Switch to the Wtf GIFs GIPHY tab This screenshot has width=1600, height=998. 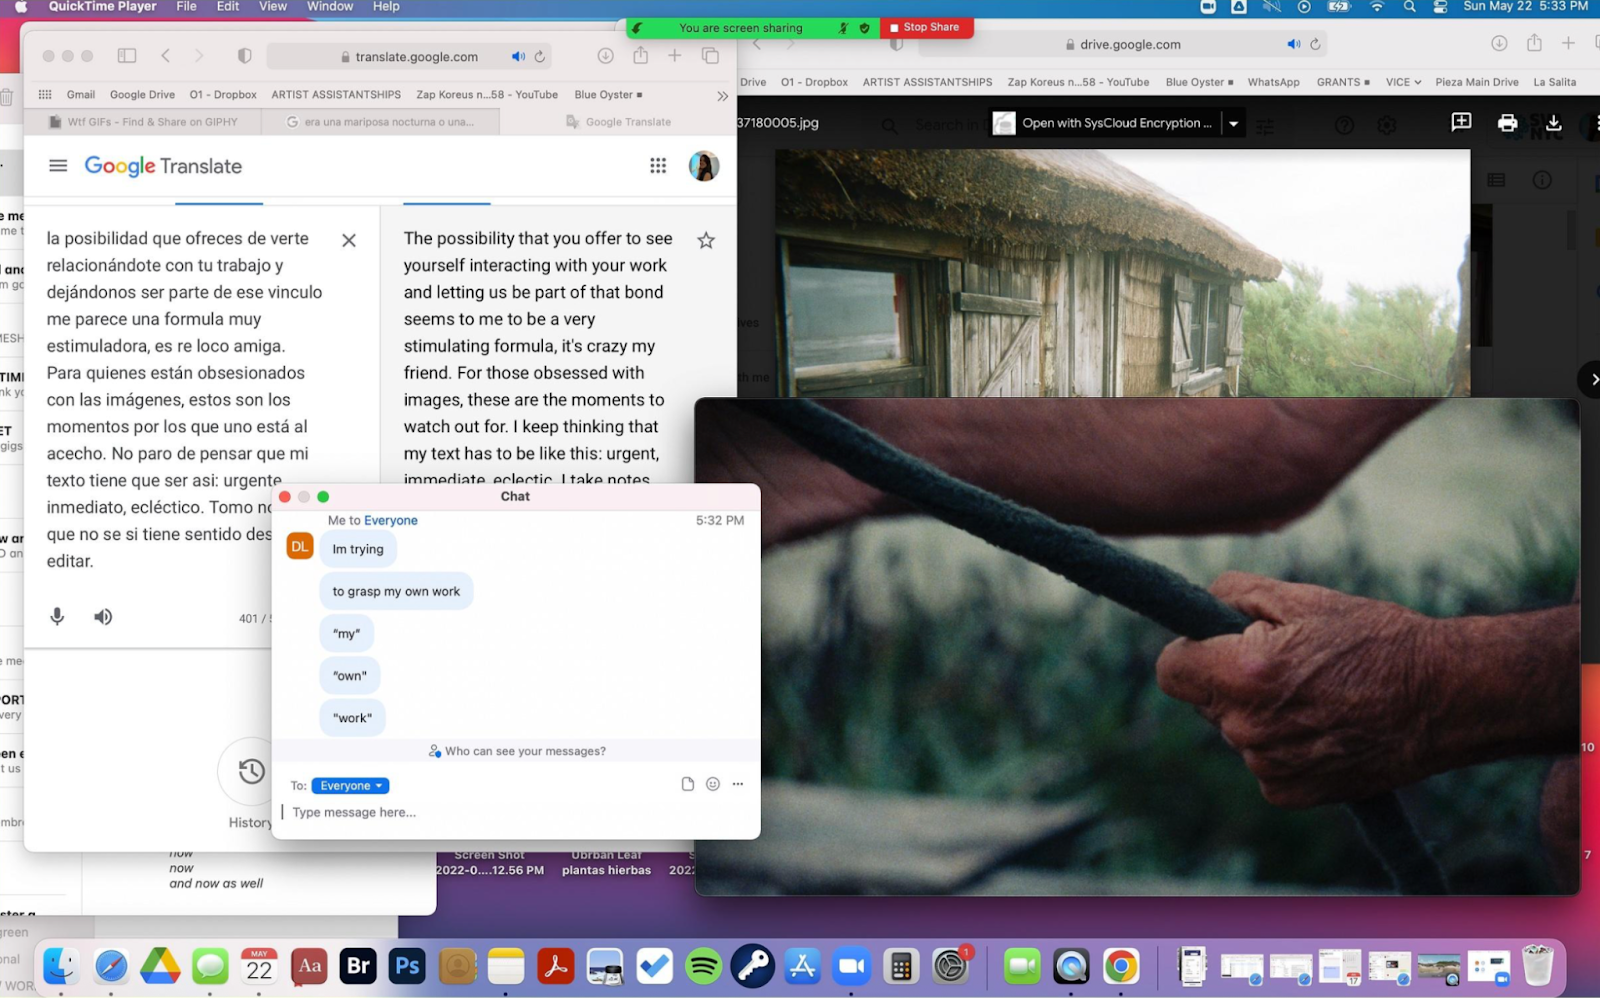point(142,122)
